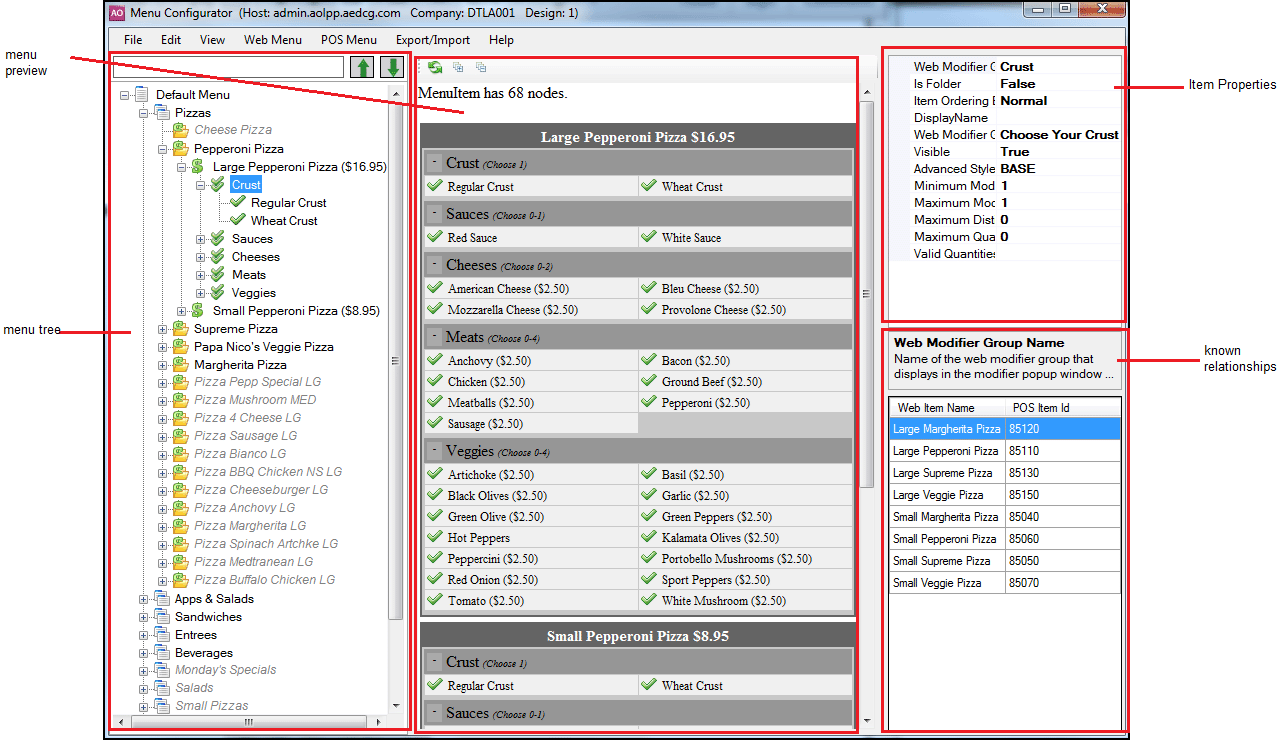Click the Pizza Pepp Special LG icon
Viewport: 1281px width, 740px height.
pos(180,382)
